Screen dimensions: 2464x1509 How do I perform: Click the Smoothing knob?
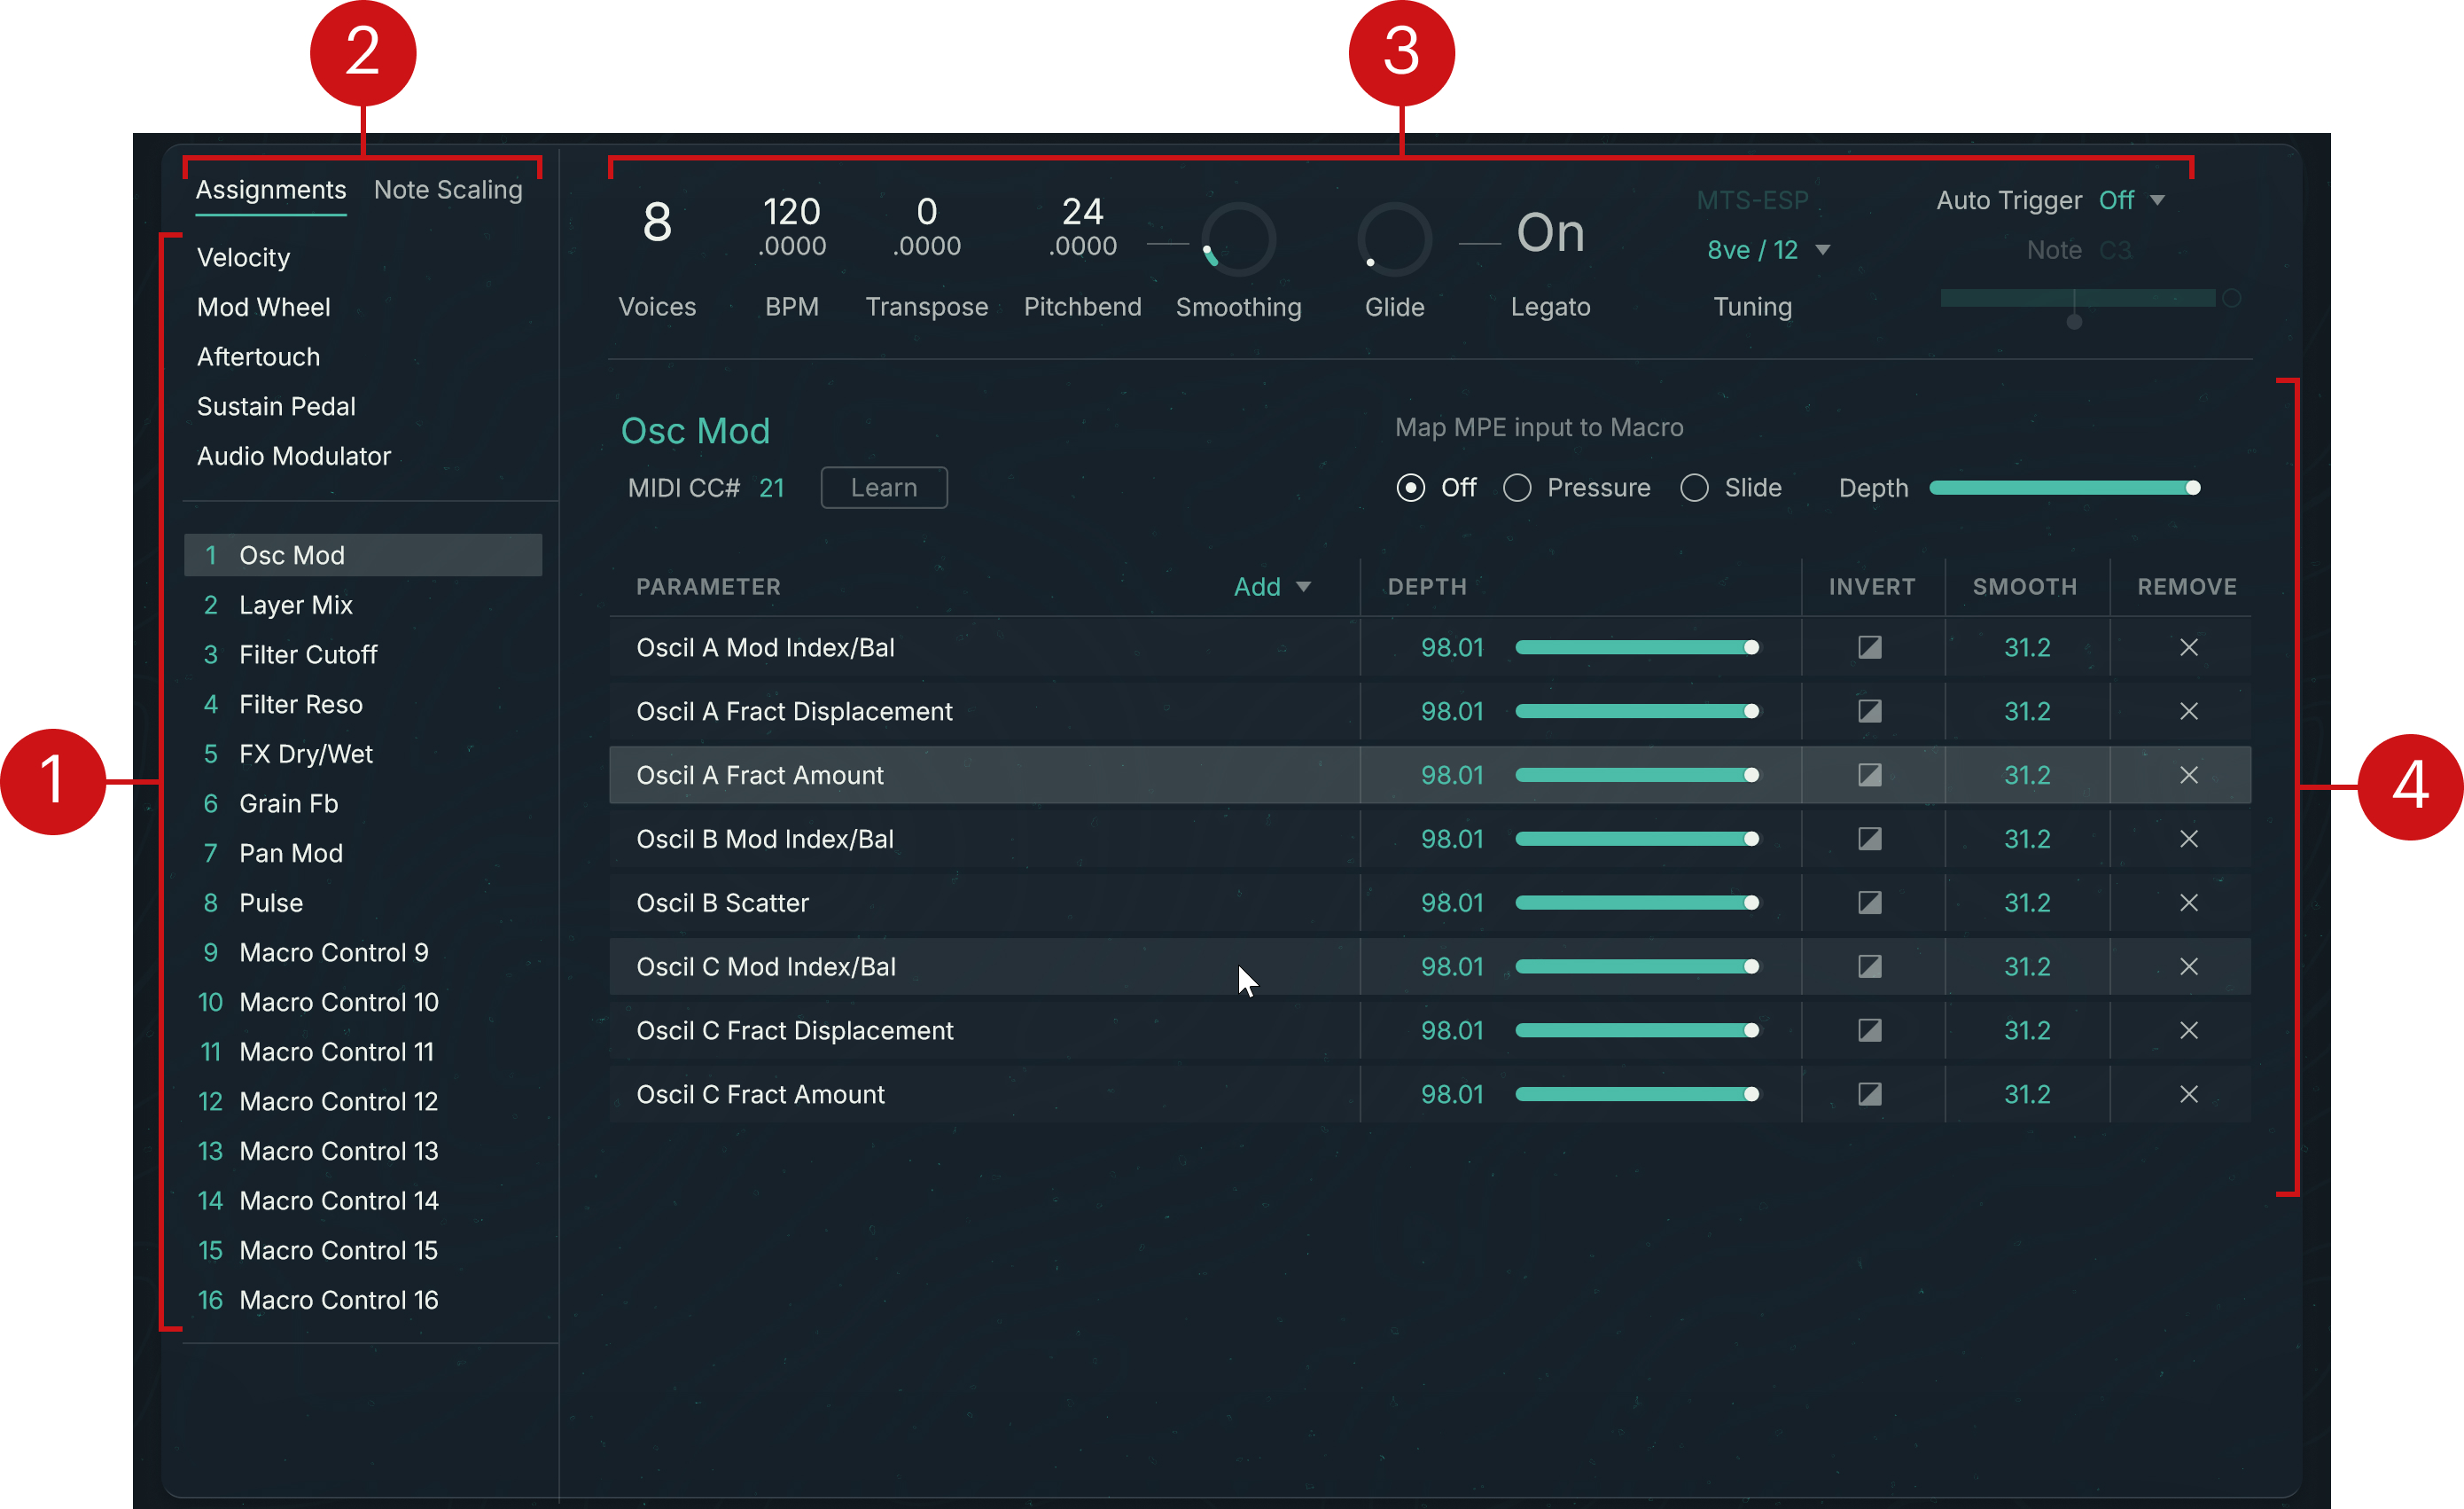(1238, 240)
